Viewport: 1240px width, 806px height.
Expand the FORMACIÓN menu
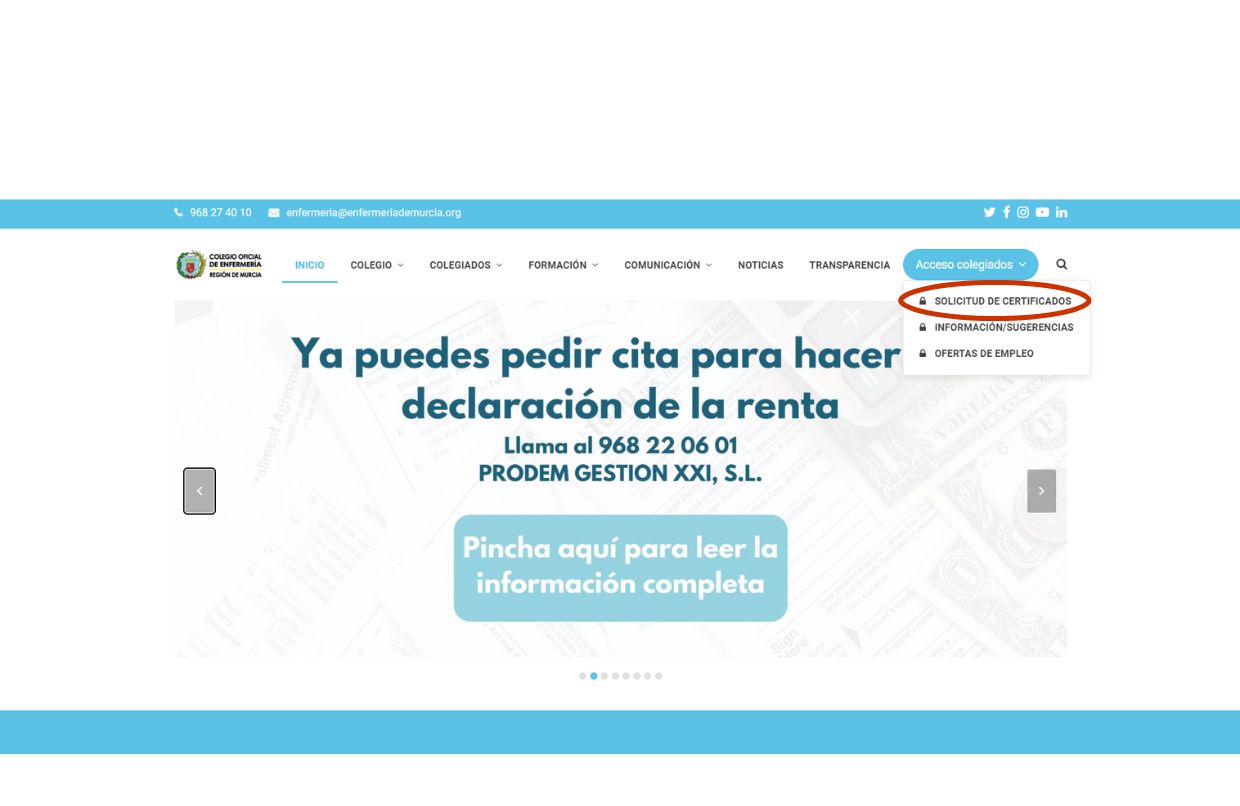point(563,265)
